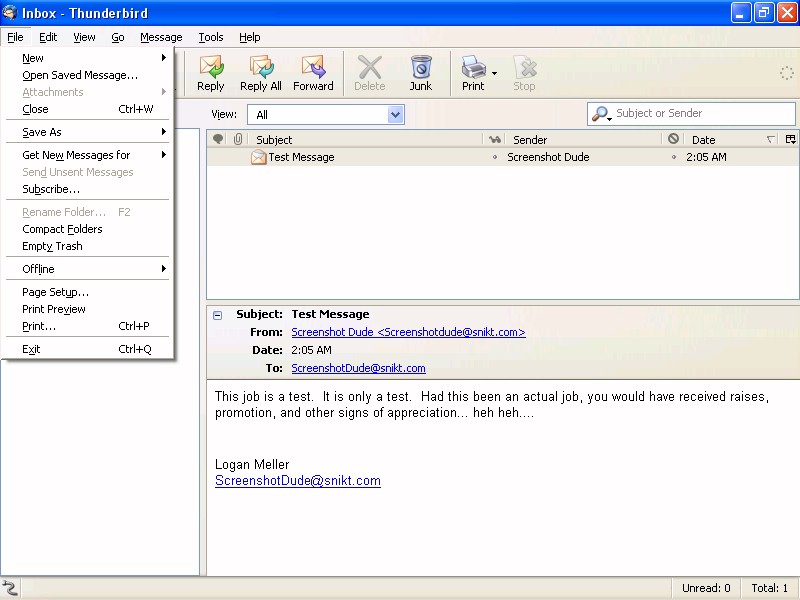
Task: Select Compact Folders menu entry
Action: pos(87,229)
